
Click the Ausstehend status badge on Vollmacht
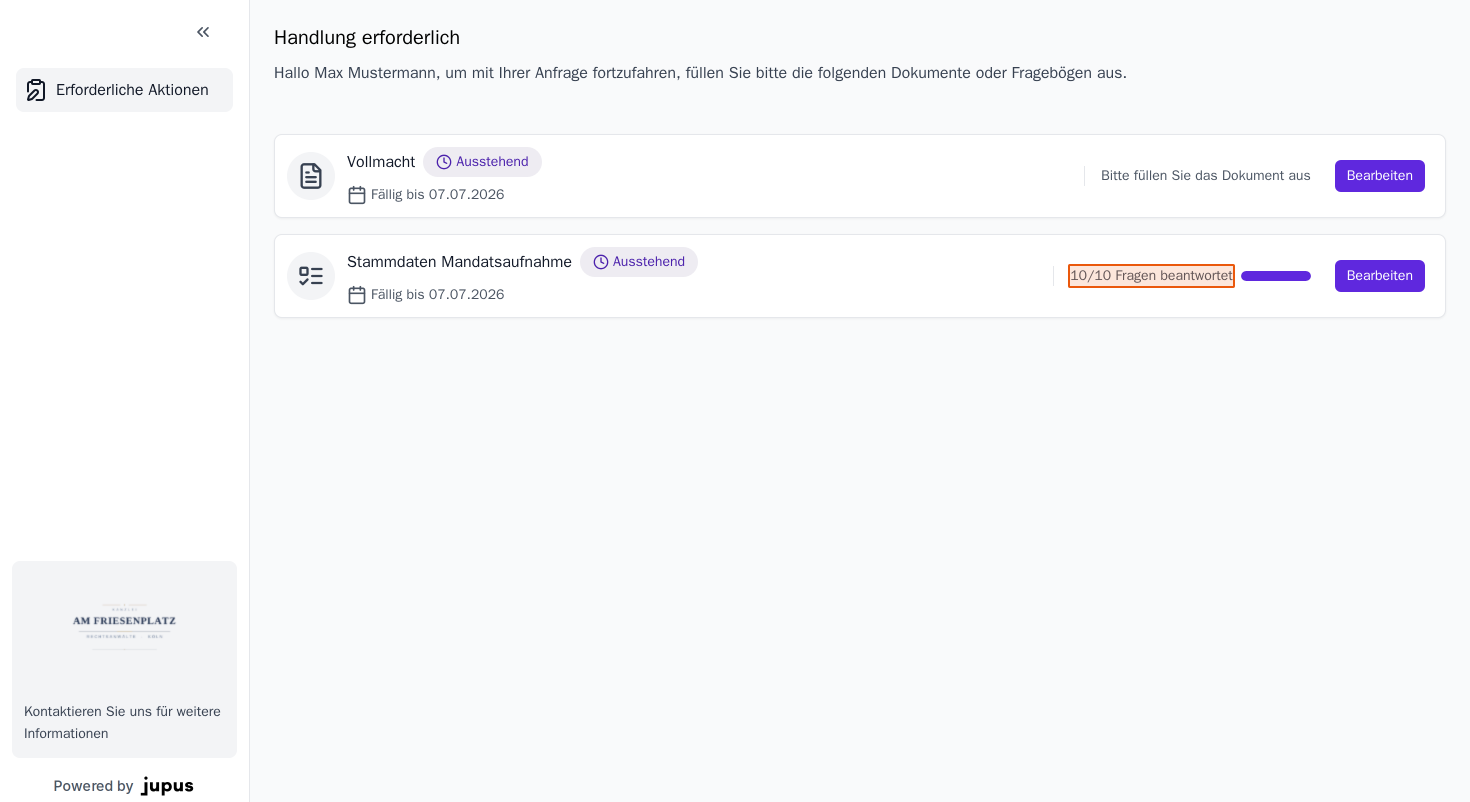(x=482, y=162)
